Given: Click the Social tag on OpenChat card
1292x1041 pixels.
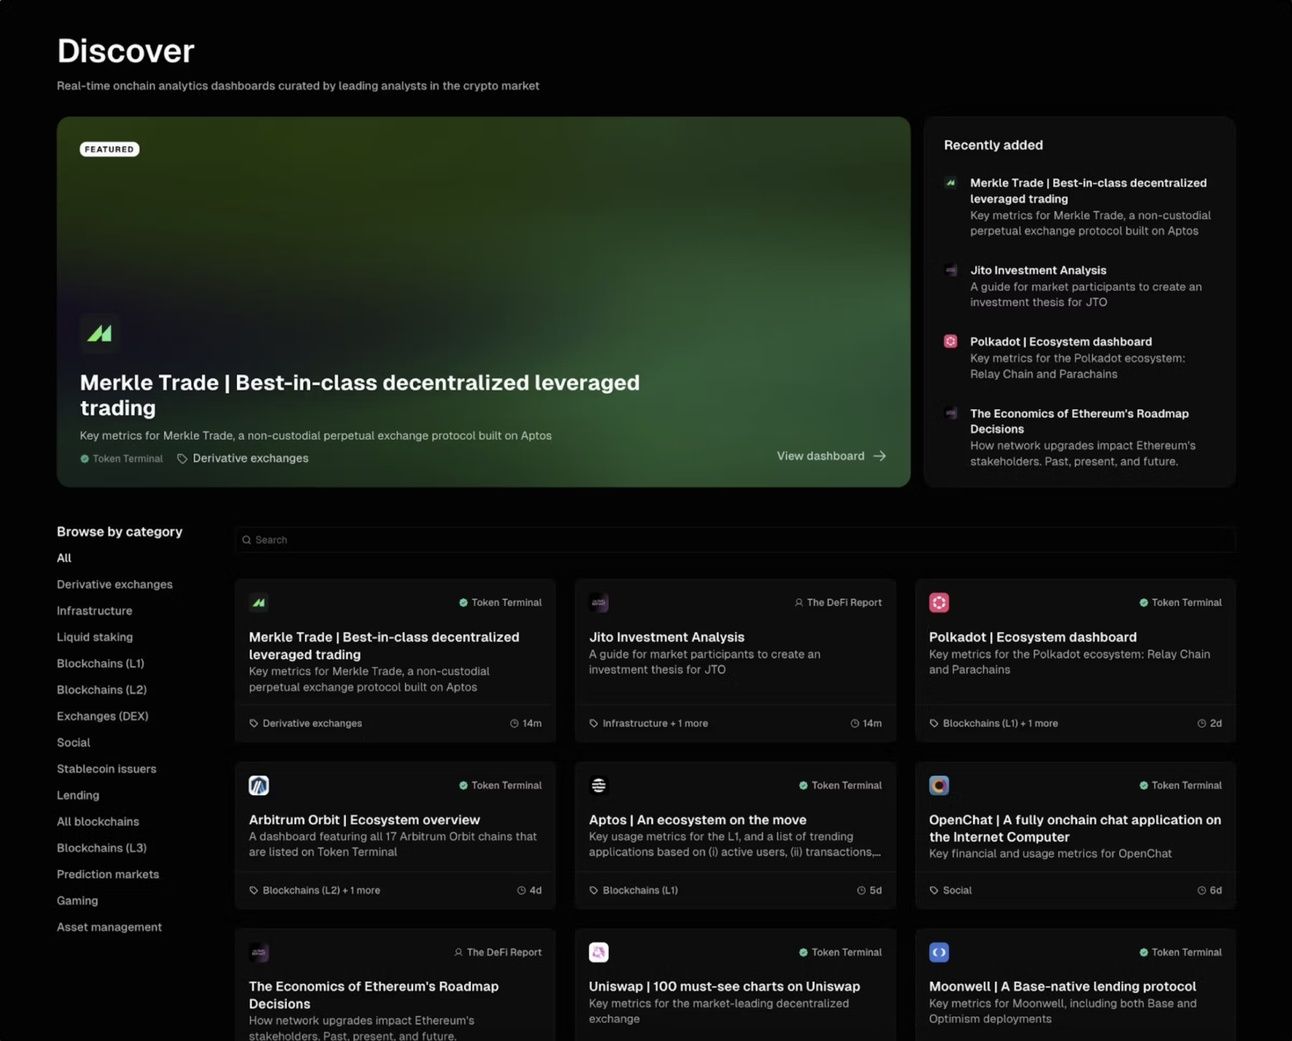Looking at the screenshot, I should coord(951,891).
